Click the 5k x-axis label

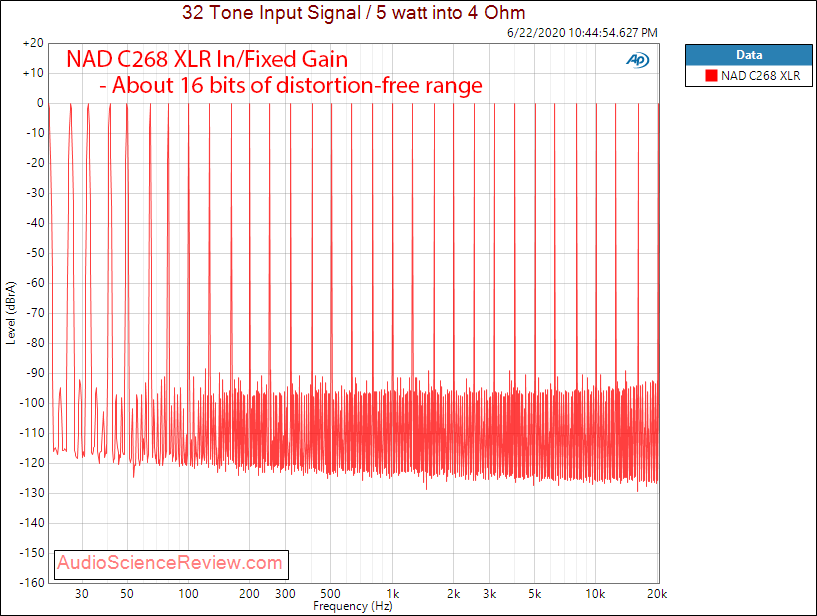(x=535, y=594)
